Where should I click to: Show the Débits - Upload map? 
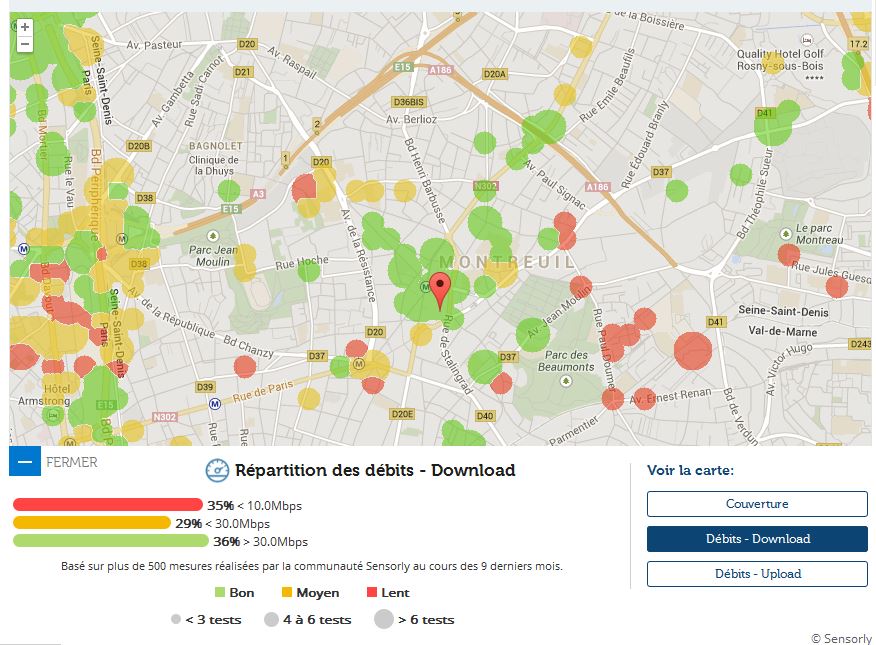(x=756, y=574)
